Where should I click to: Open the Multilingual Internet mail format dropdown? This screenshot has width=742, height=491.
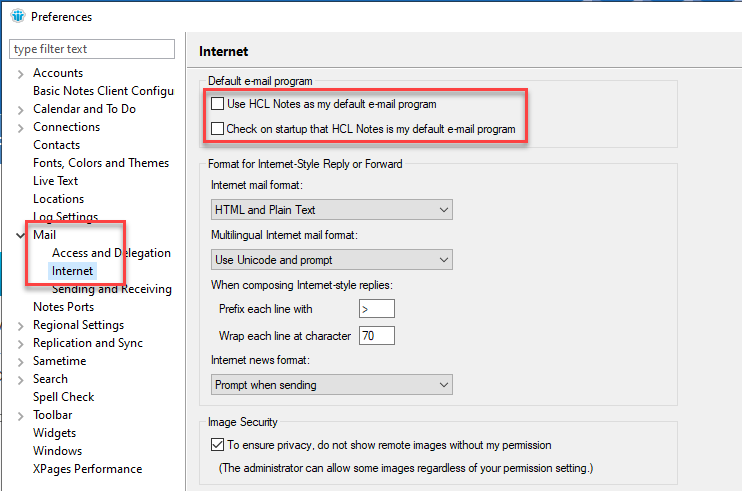[332, 260]
